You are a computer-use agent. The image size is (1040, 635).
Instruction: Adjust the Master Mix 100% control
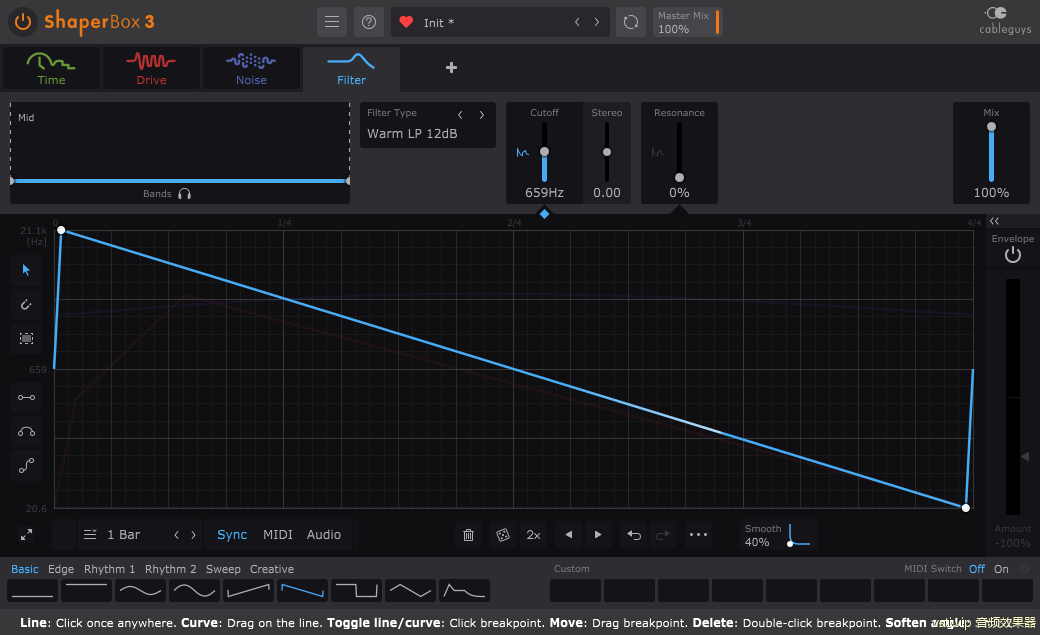click(x=687, y=22)
